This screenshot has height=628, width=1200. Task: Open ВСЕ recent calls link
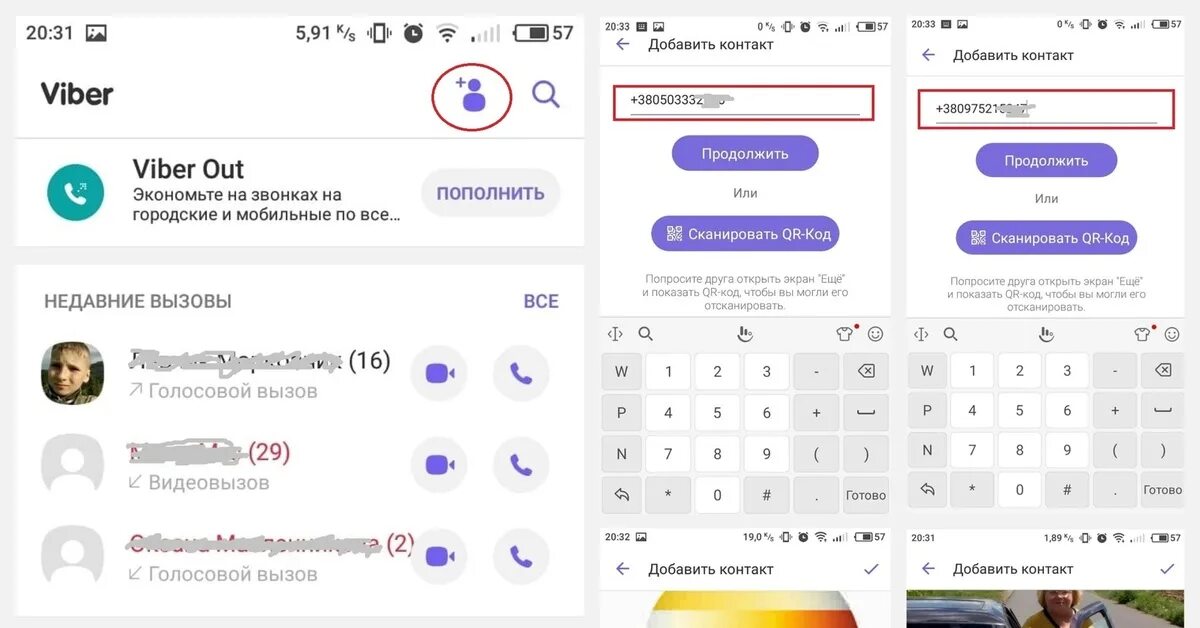[541, 301]
